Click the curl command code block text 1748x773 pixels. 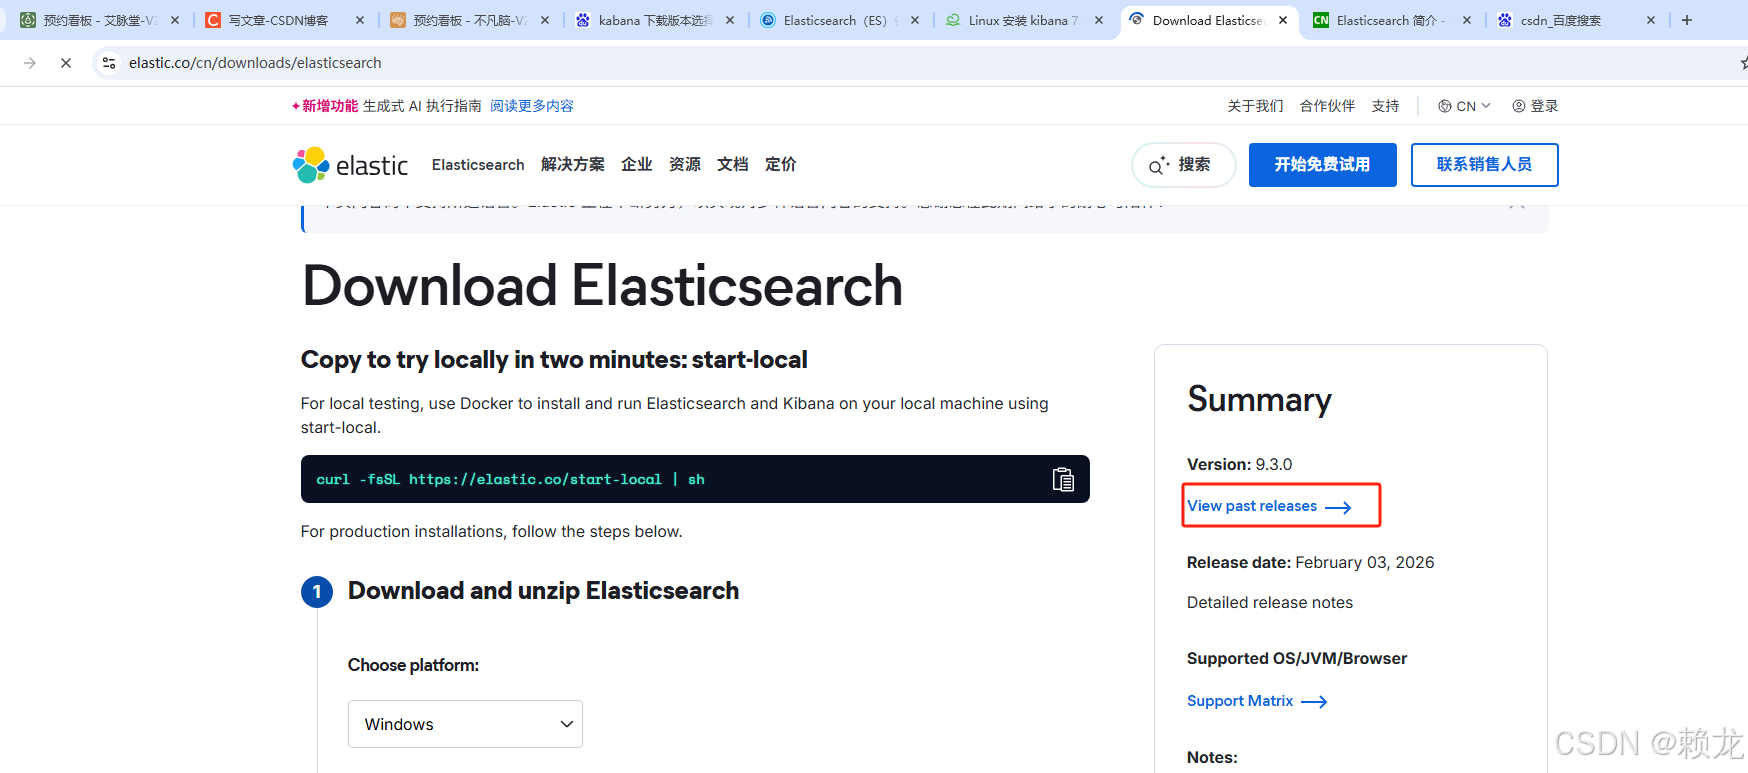[x=510, y=480]
